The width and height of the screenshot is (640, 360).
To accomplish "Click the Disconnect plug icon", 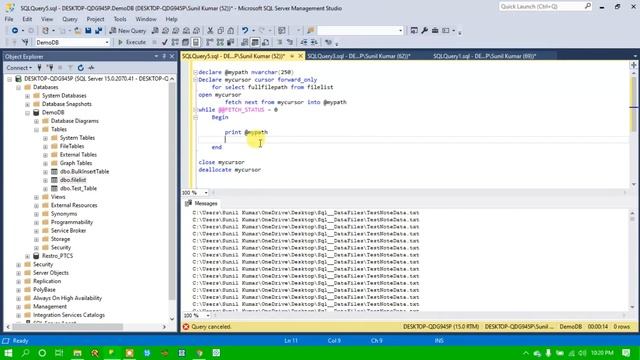I will point(50,68).
